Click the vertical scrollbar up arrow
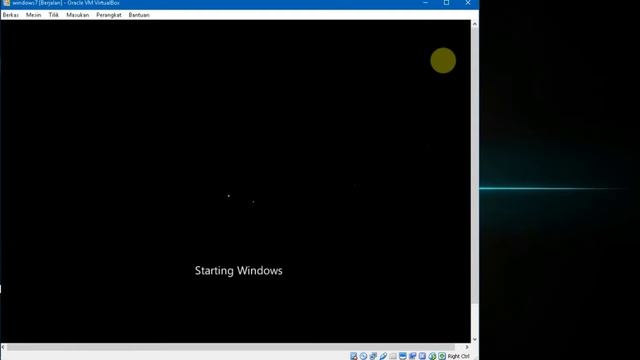 point(475,24)
